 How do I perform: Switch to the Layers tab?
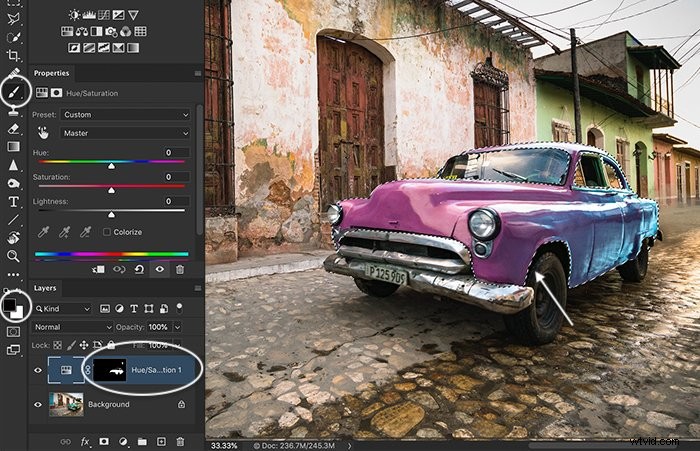click(x=45, y=288)
